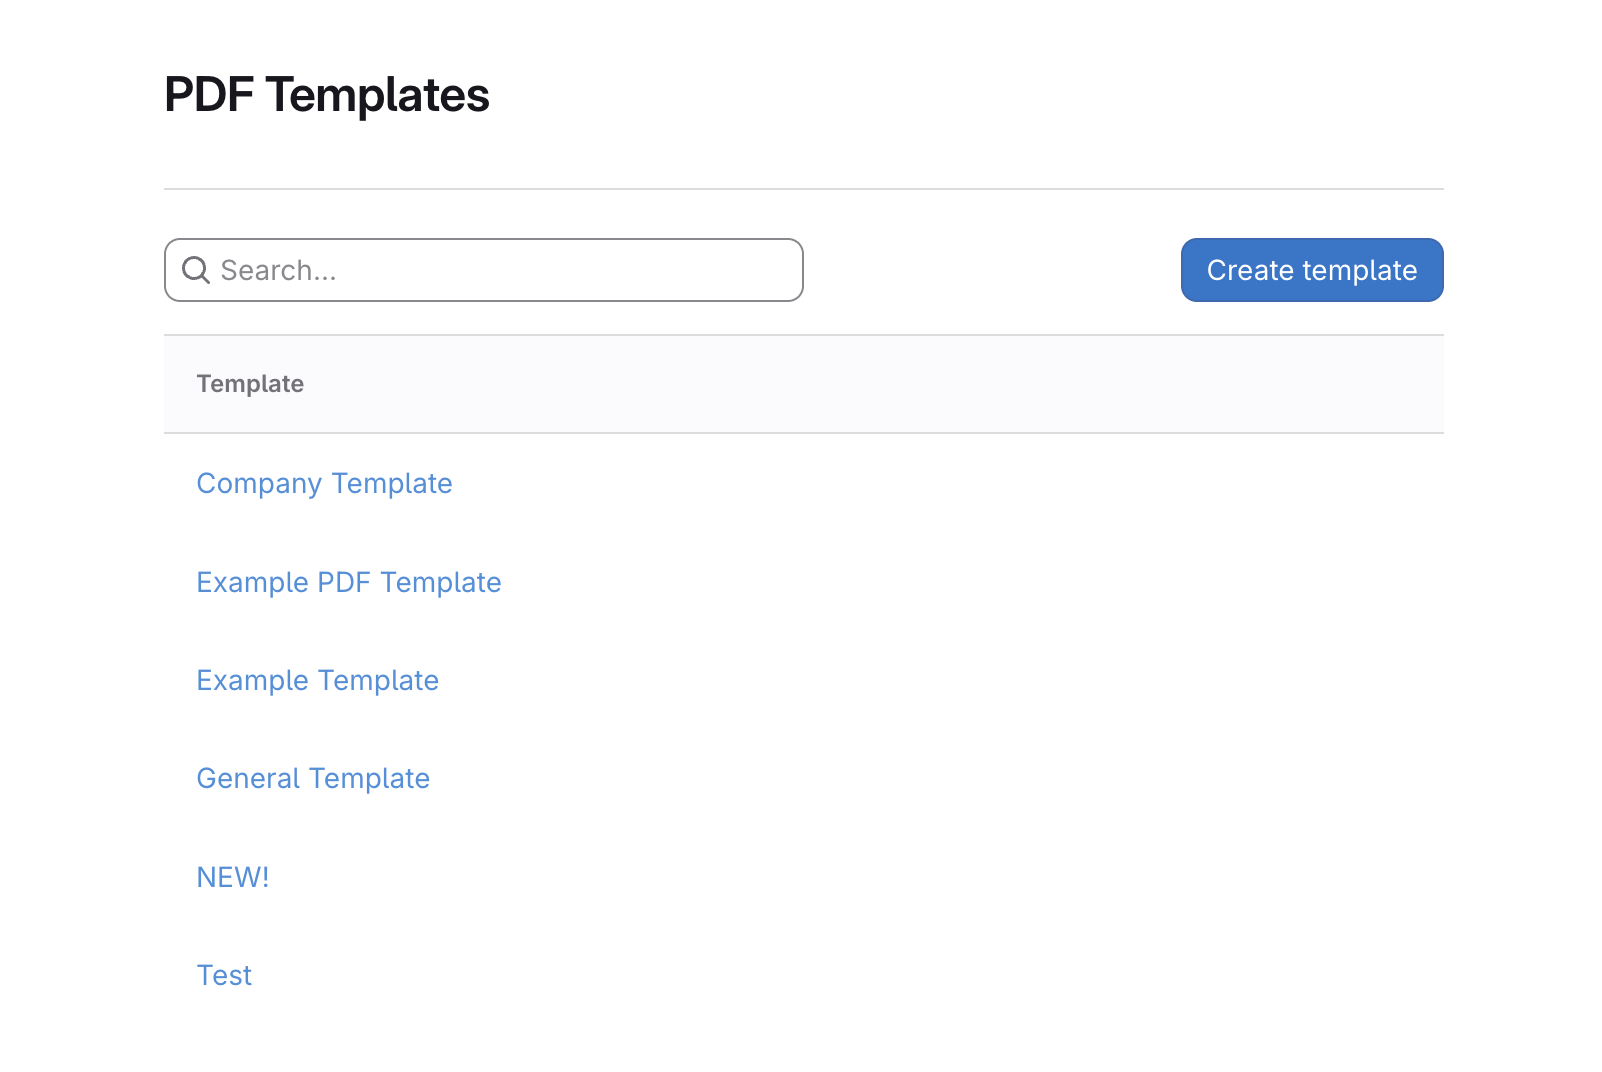Click the NEW! template link
The image size is (1602, 1072).
233,877
